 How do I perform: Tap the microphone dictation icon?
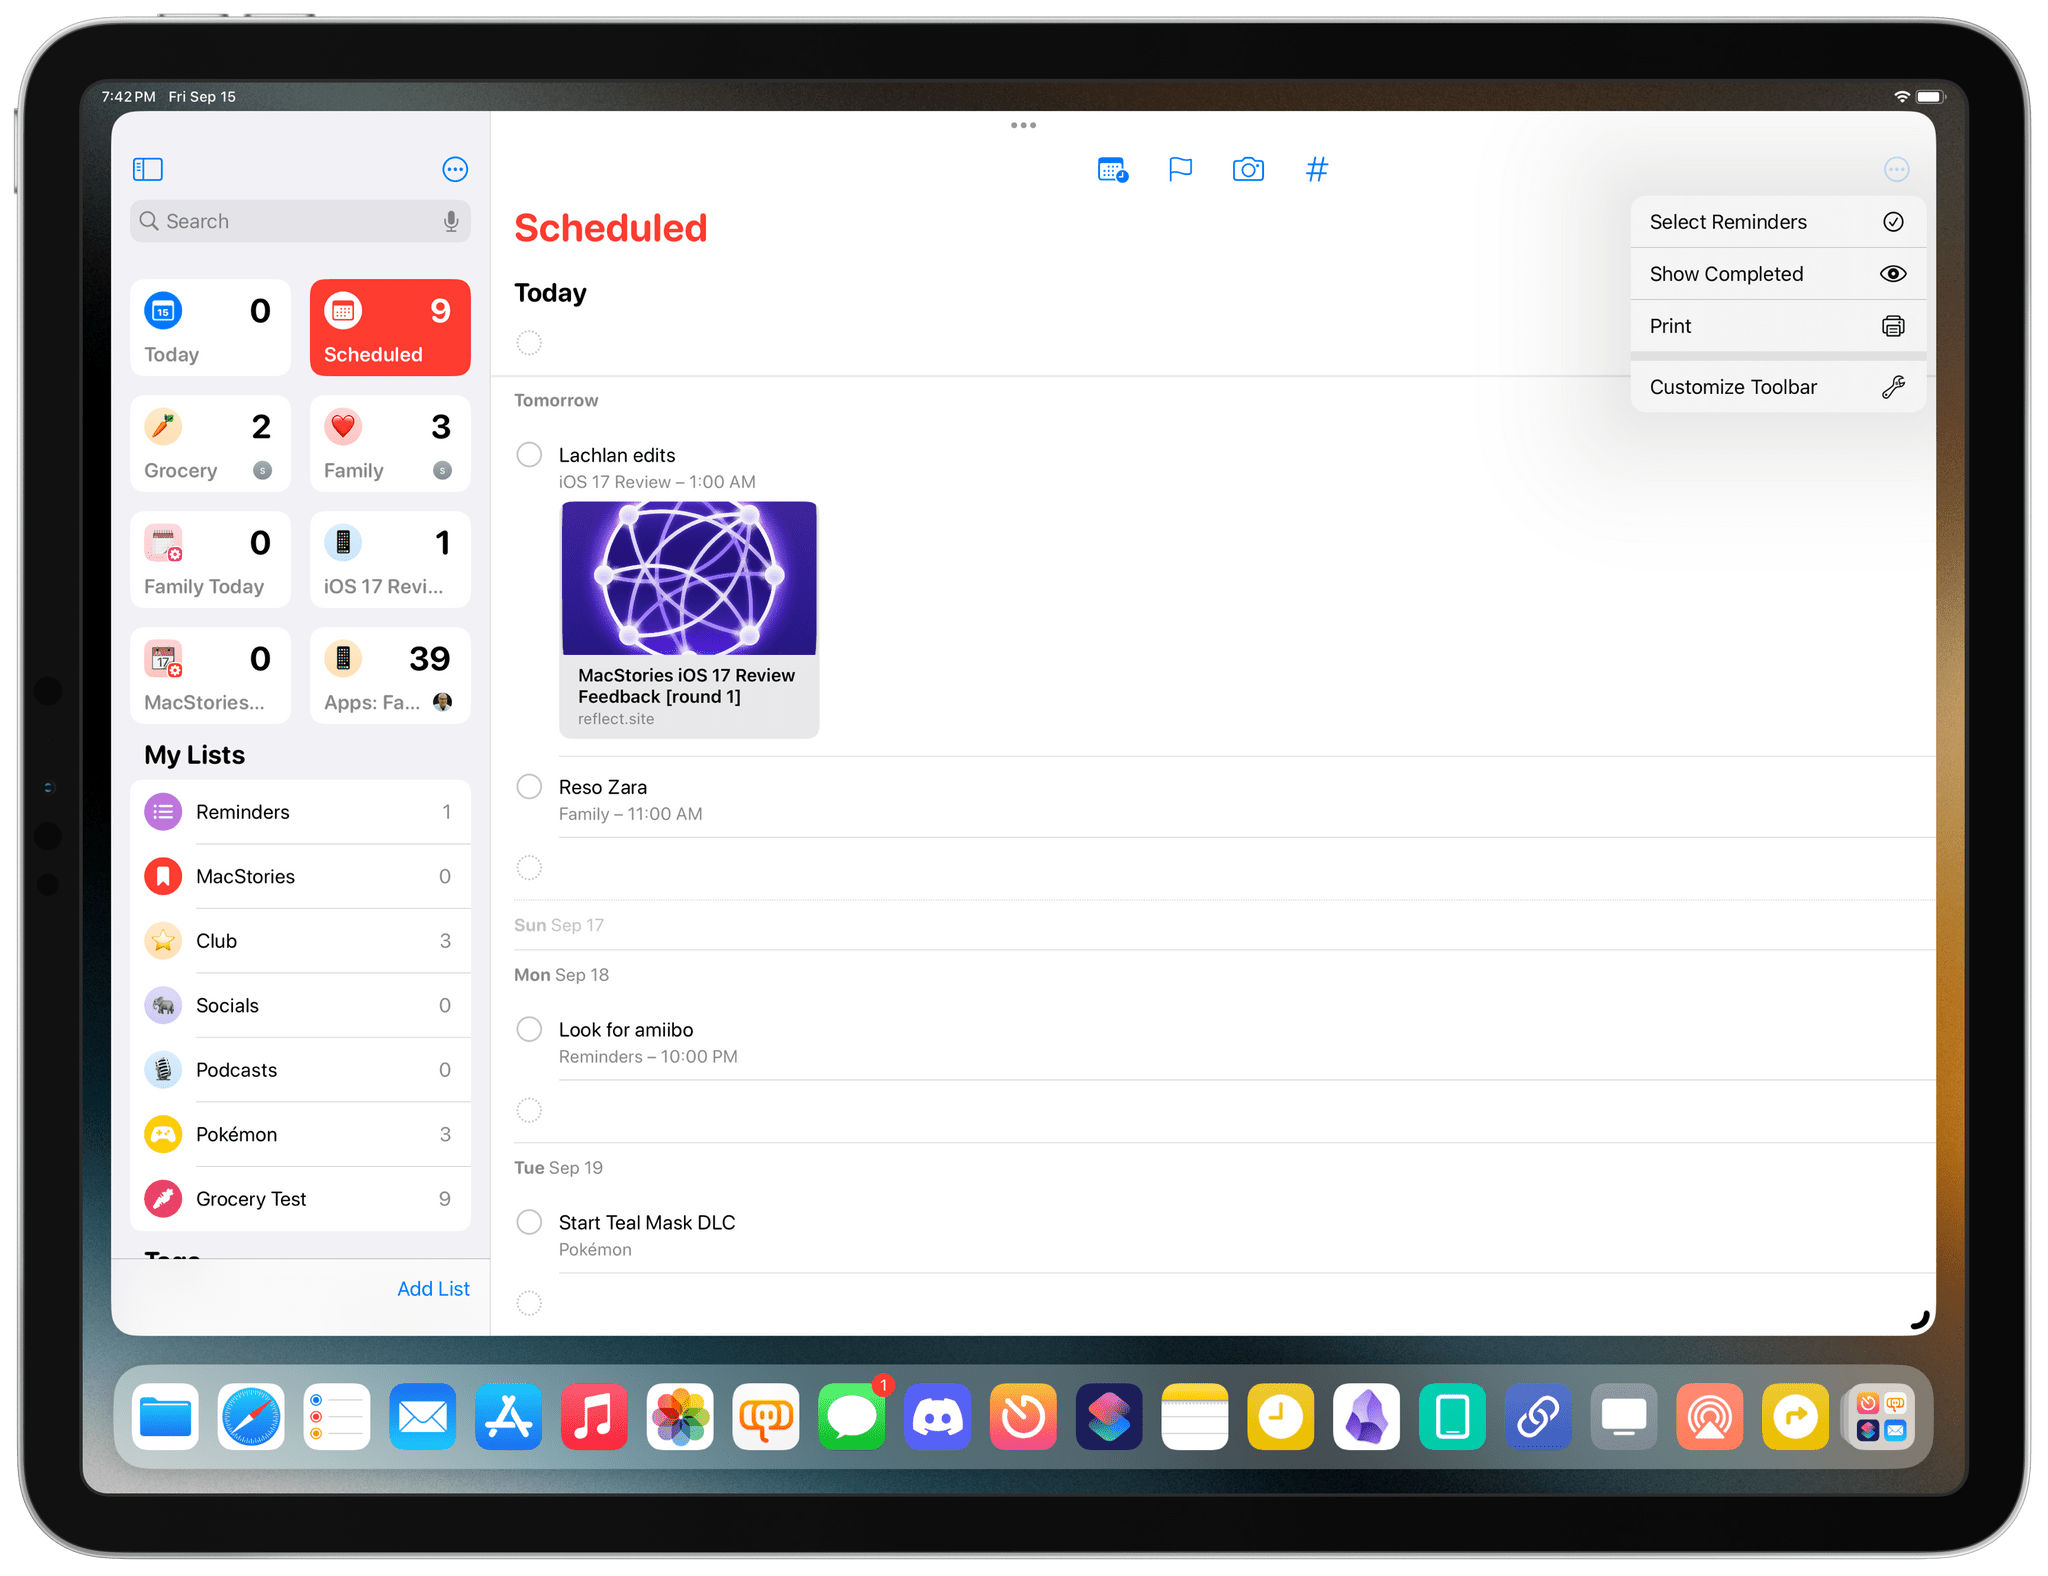click(451, 221)
